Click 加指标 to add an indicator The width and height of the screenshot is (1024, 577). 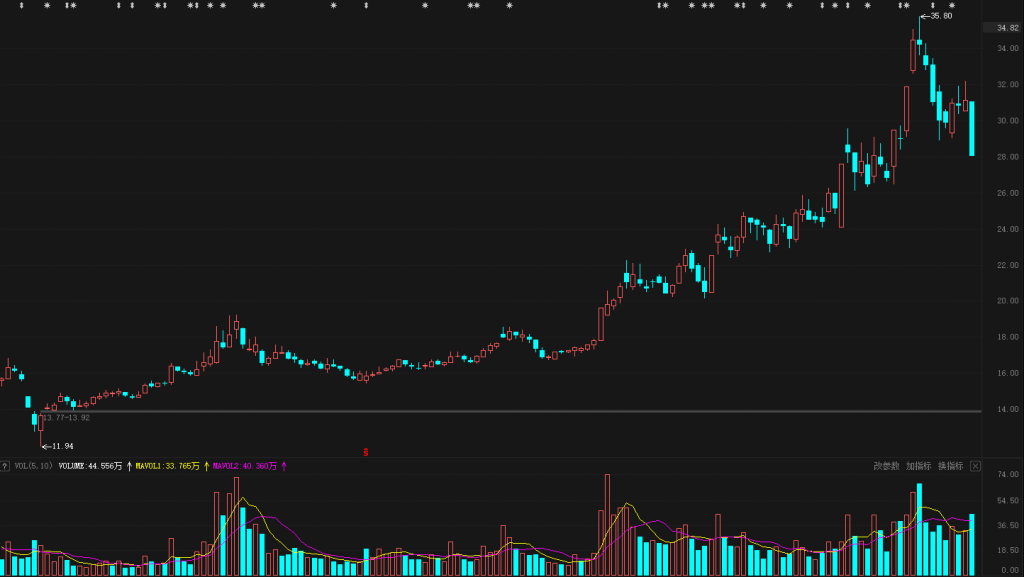click(x=918, y=466)
